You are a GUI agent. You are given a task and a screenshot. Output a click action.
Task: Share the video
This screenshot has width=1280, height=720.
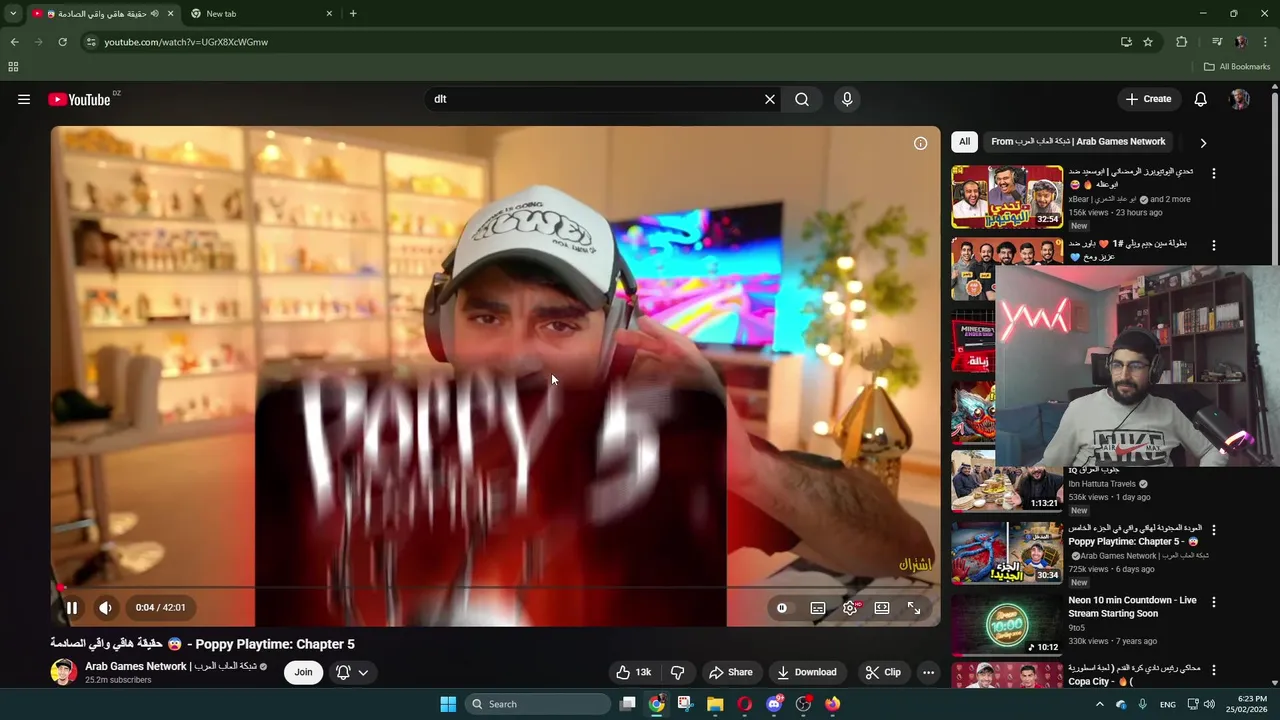(x=730, y=672)
